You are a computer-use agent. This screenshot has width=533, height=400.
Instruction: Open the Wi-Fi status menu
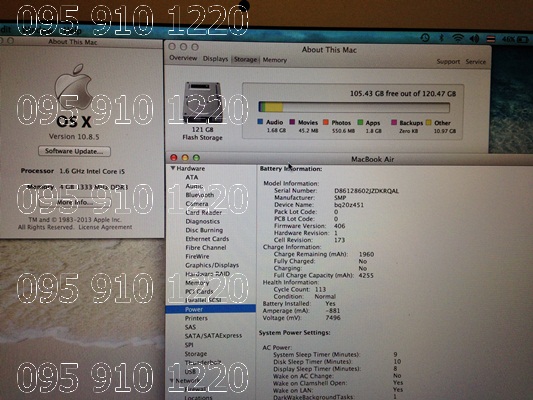tap(458, 38)
